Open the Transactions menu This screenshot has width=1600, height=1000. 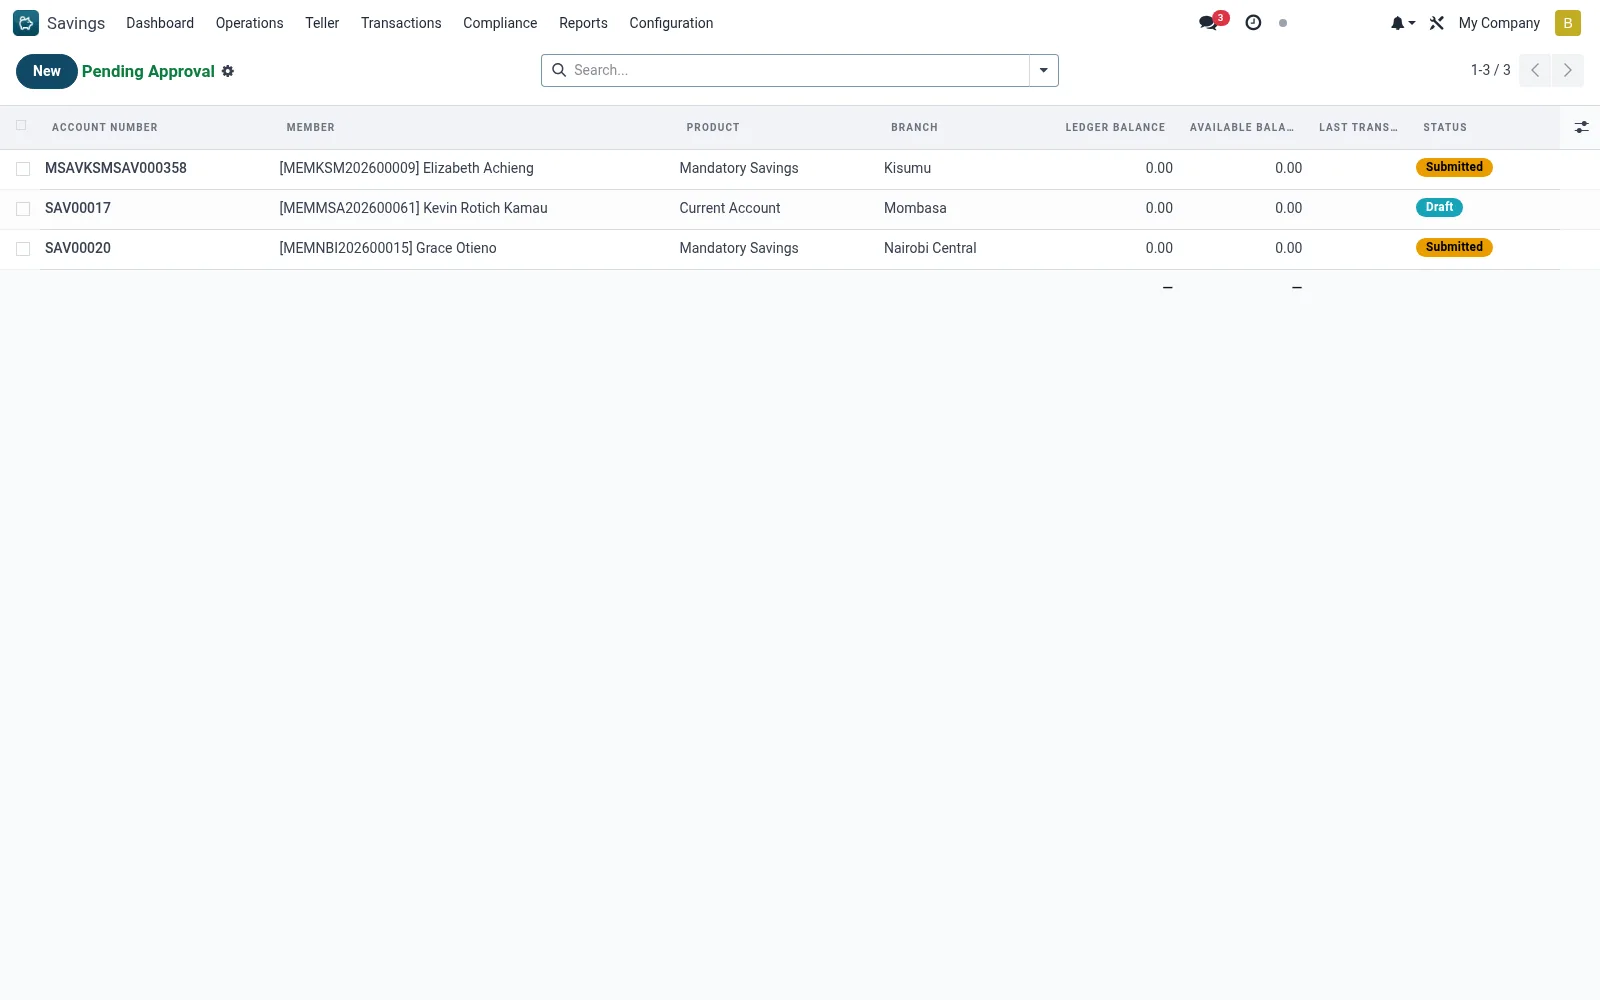click(401, 23)
